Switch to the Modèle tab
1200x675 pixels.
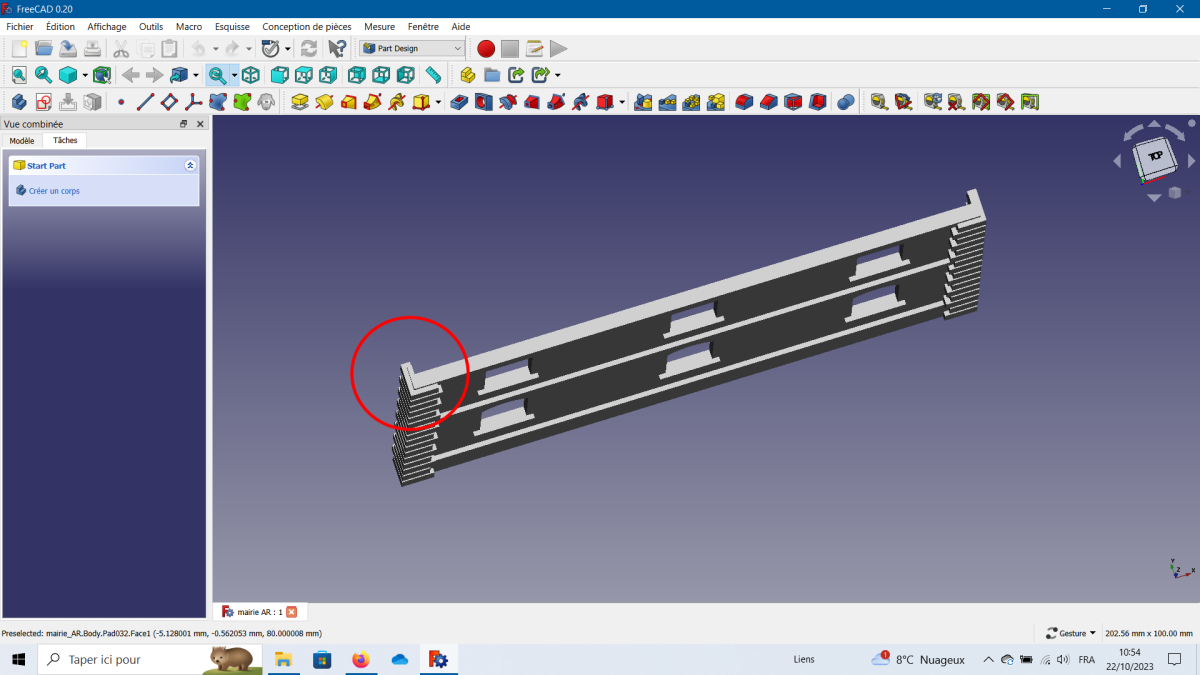point(22,141)
